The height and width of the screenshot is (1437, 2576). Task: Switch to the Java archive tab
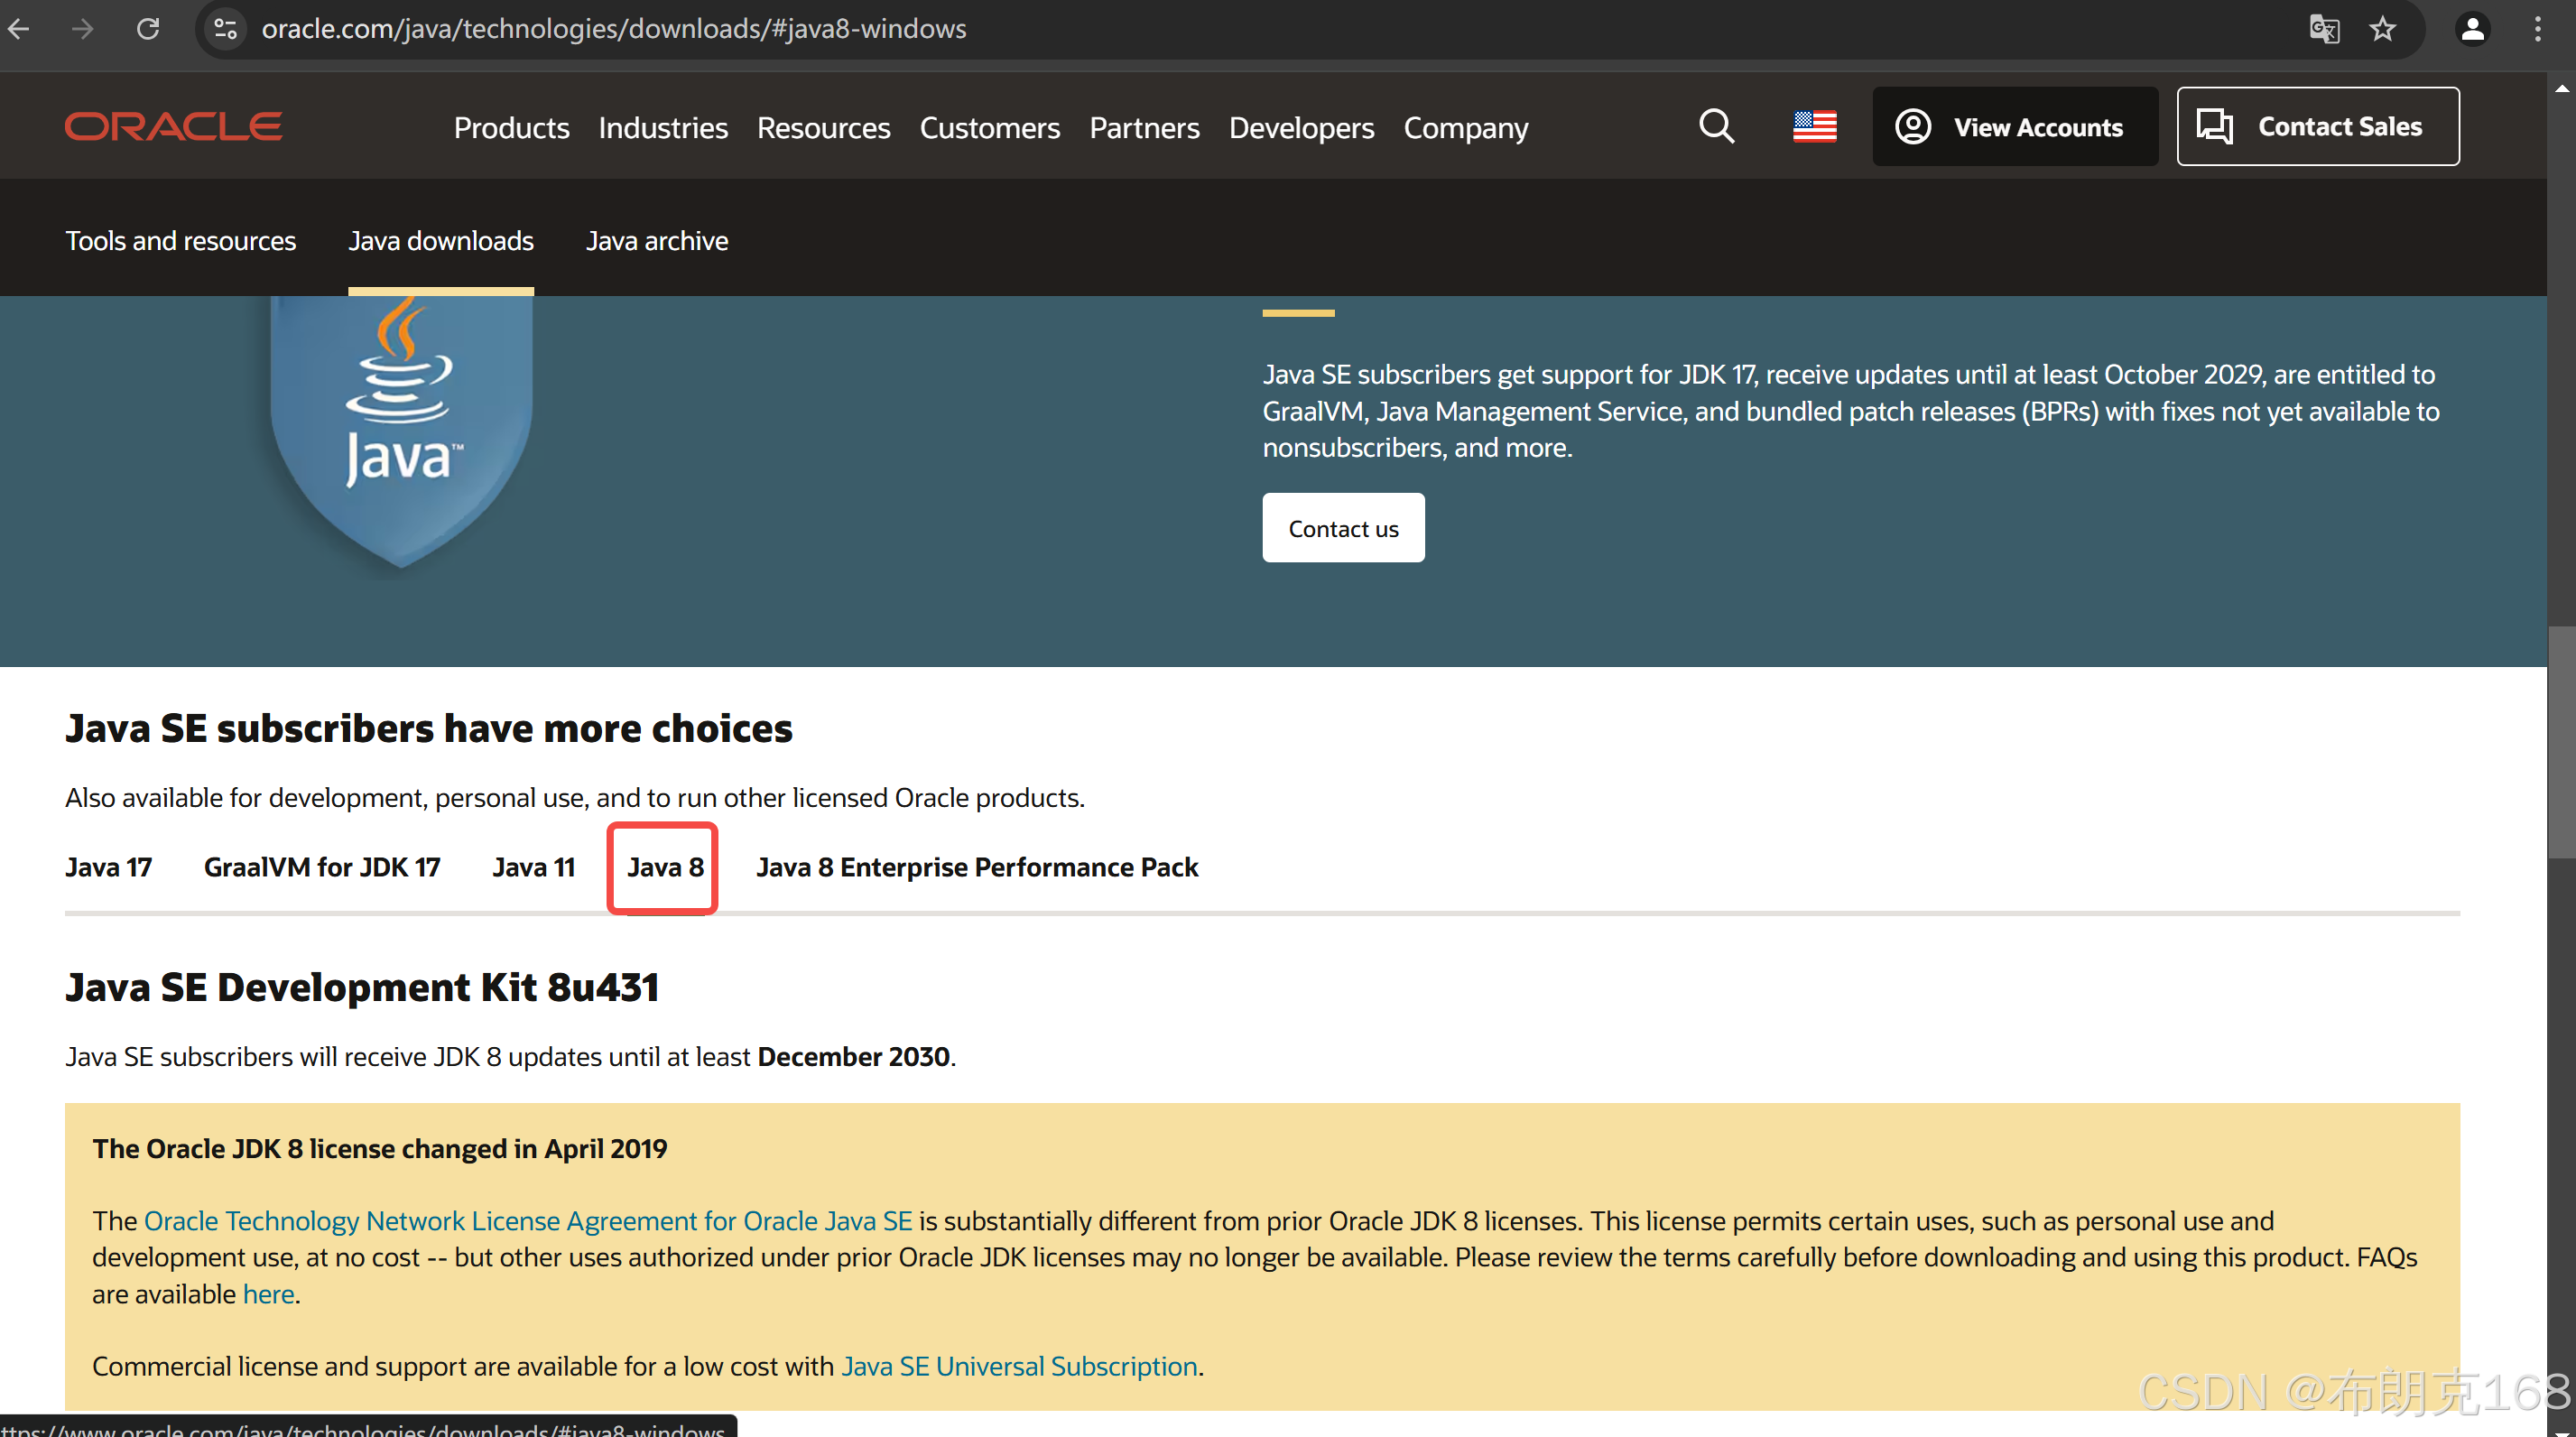657,241
